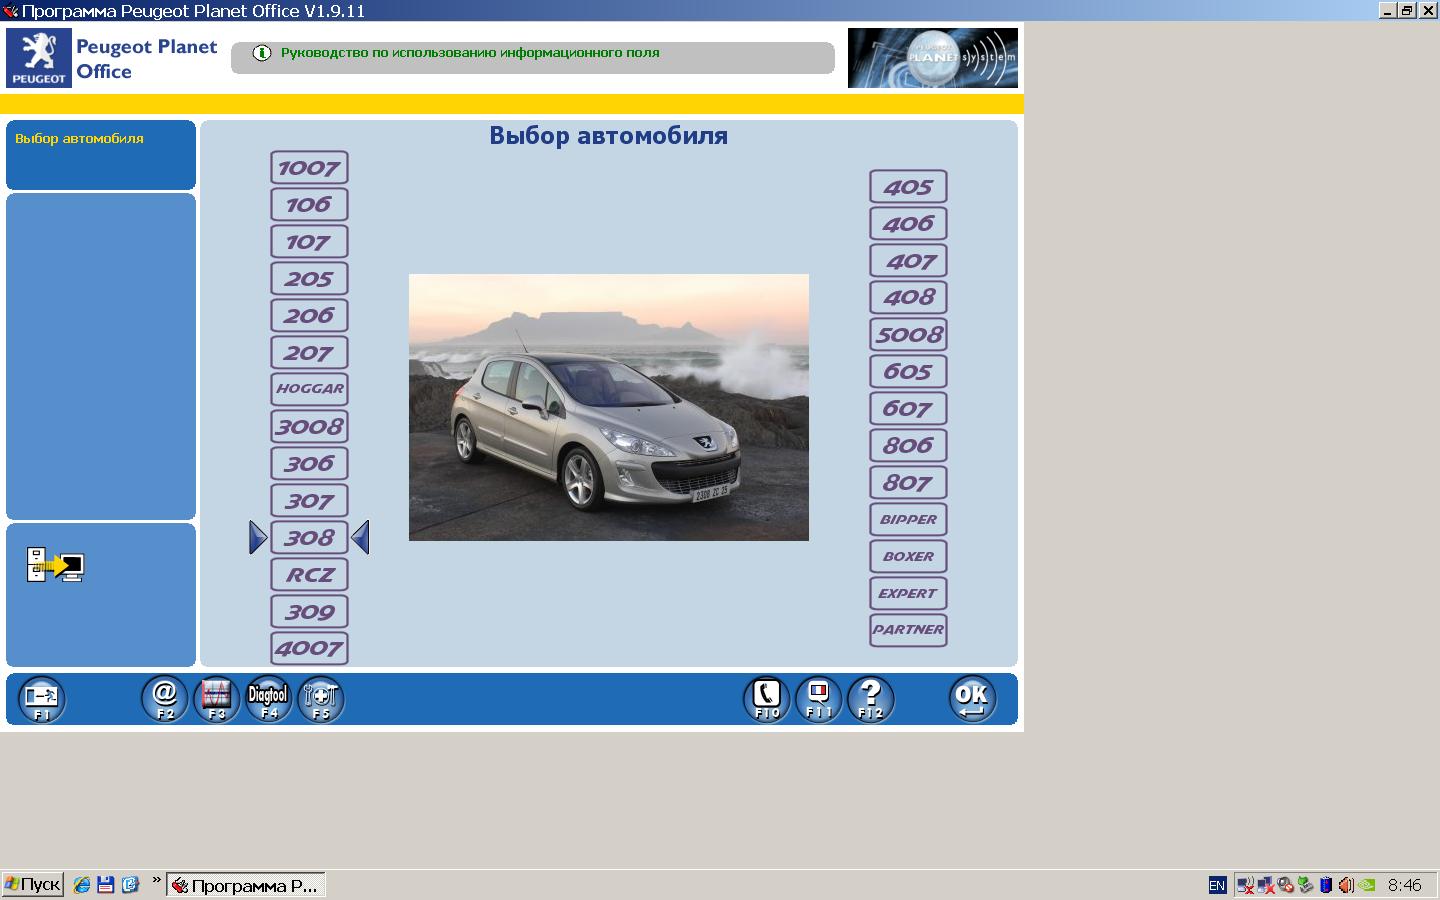Click the right-pointing arrow beside 308
The height and width of the screenshot is (900, 1440).
click(x=258, y=538)
